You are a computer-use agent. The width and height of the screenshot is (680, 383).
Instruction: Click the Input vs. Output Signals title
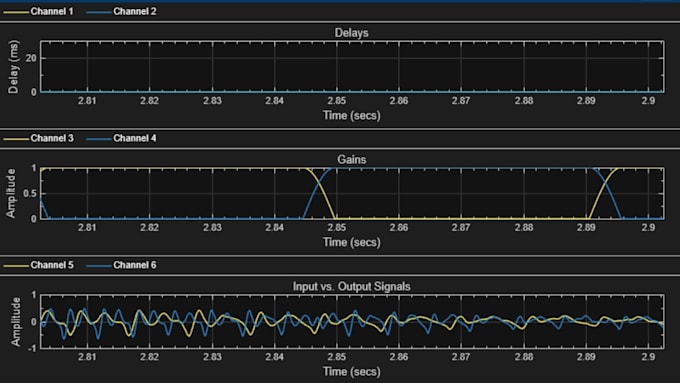click(x=351, y=287)
